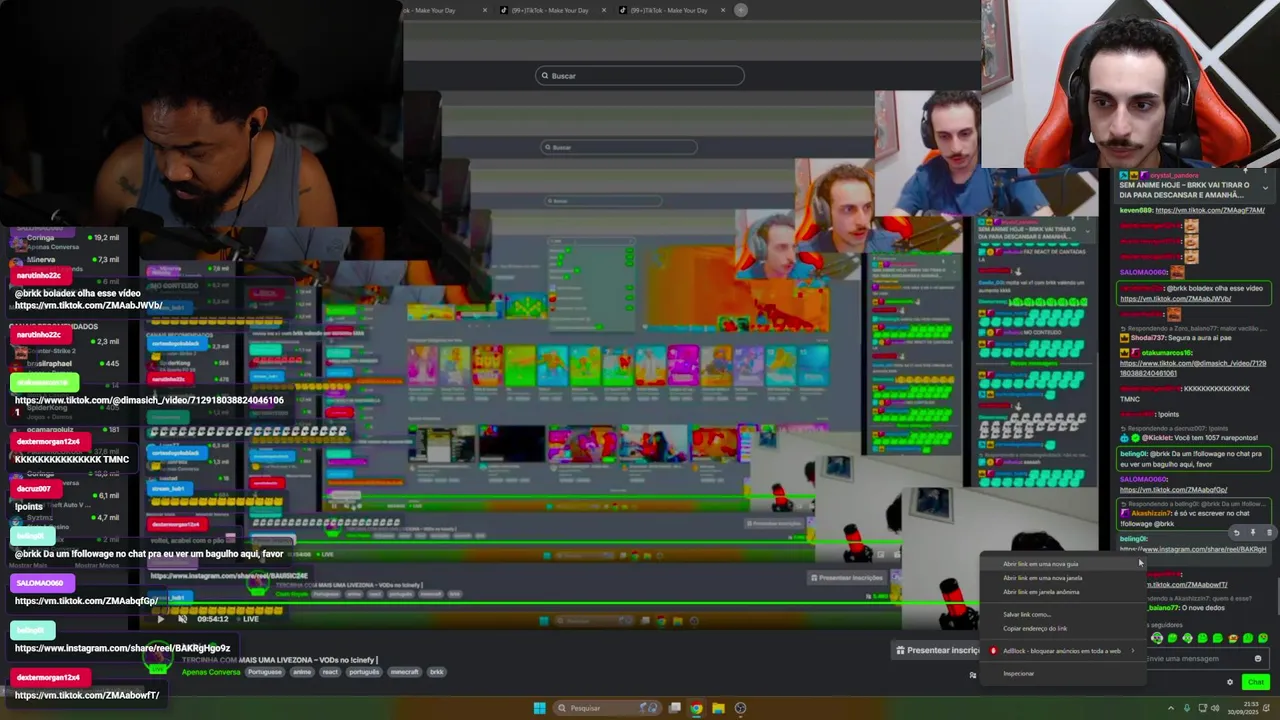Viewport: 1280px width, 720px height.
Task: Open instagram.com/share/reel overlay link
Action: [x=122, y=648]
